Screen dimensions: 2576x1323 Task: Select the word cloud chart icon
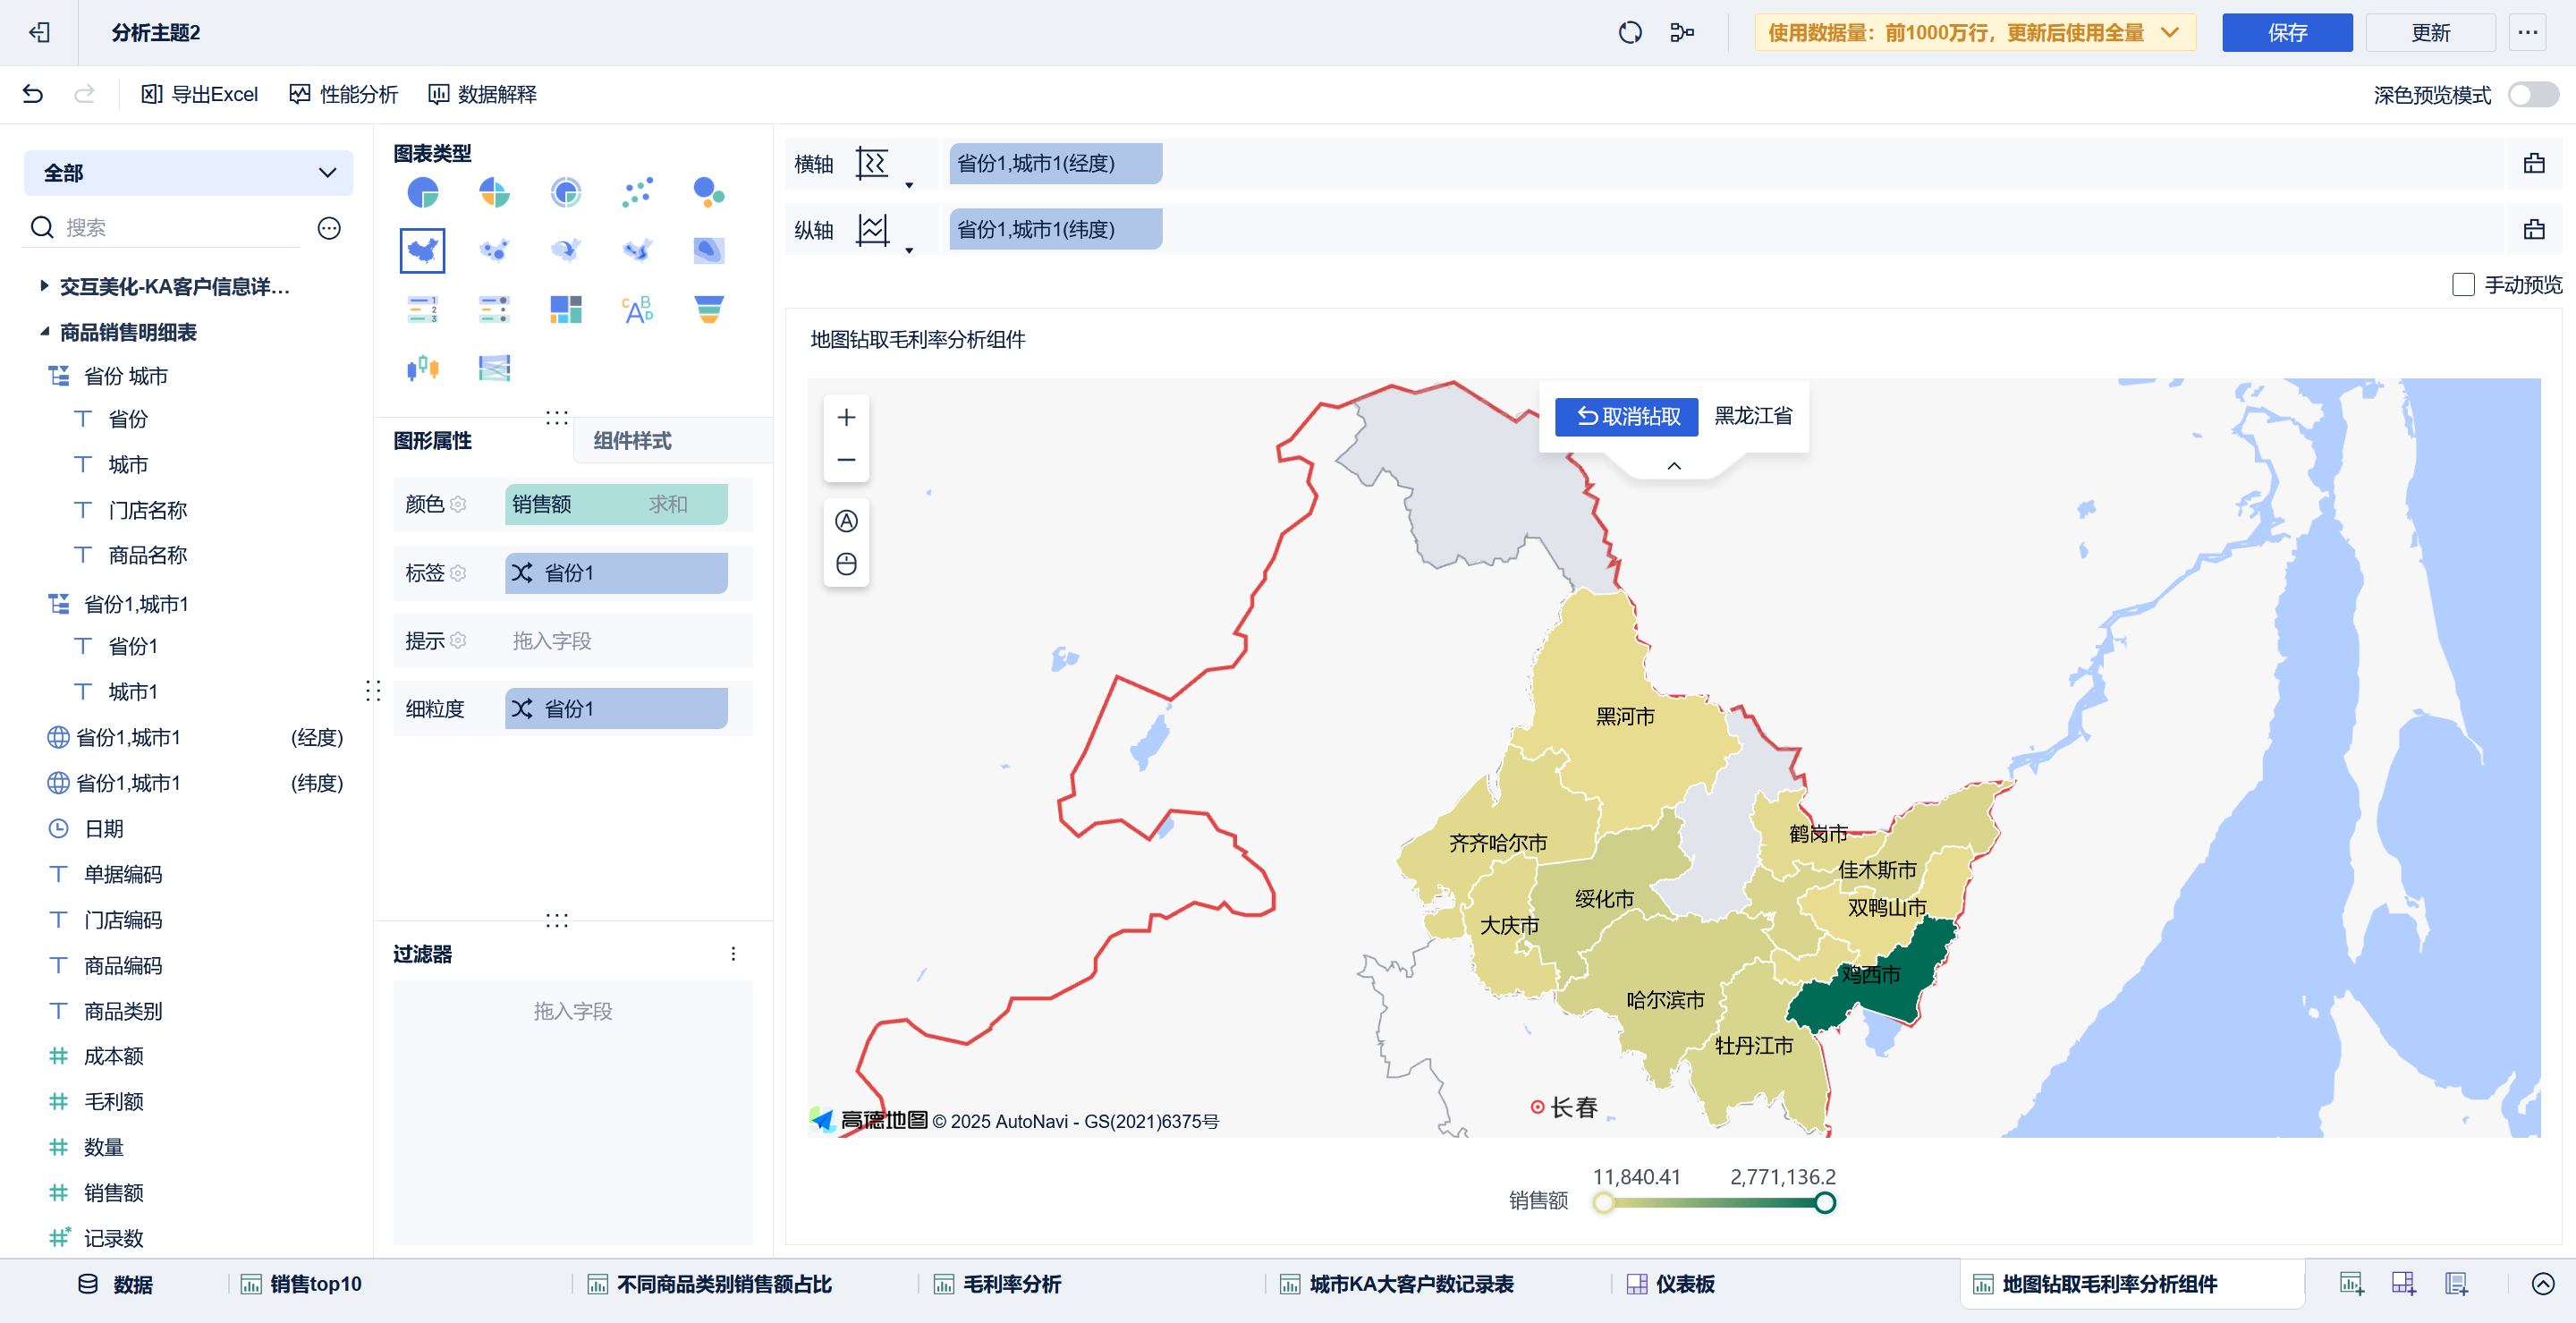pyautogui.click(x=637, y=309)
